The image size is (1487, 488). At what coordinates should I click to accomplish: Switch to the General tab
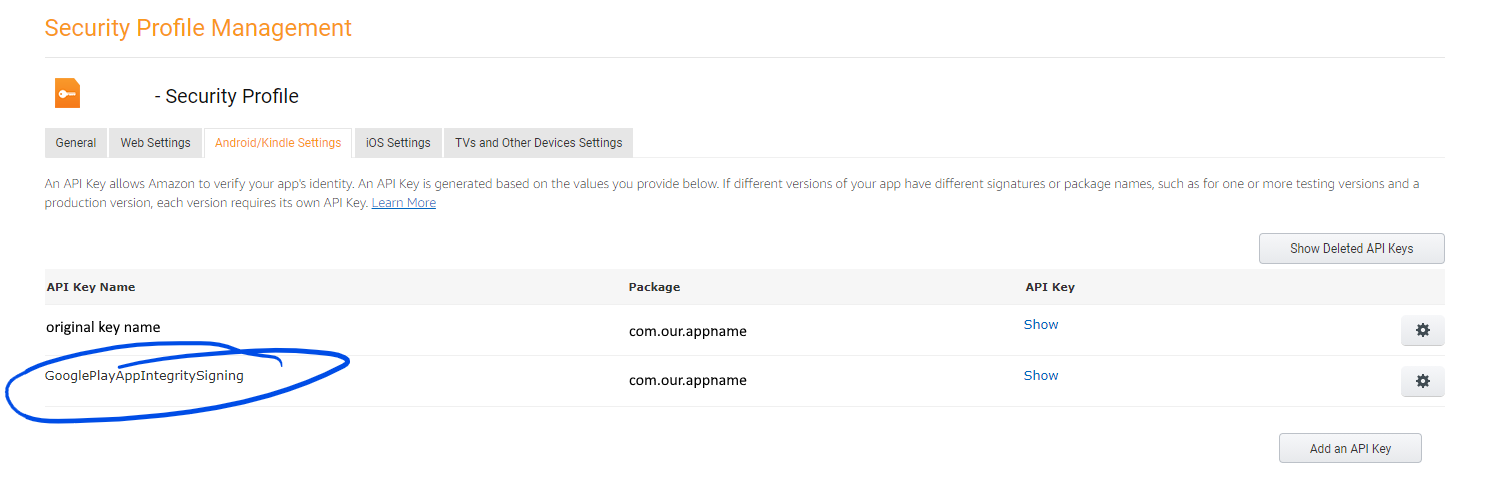point(76,143)
